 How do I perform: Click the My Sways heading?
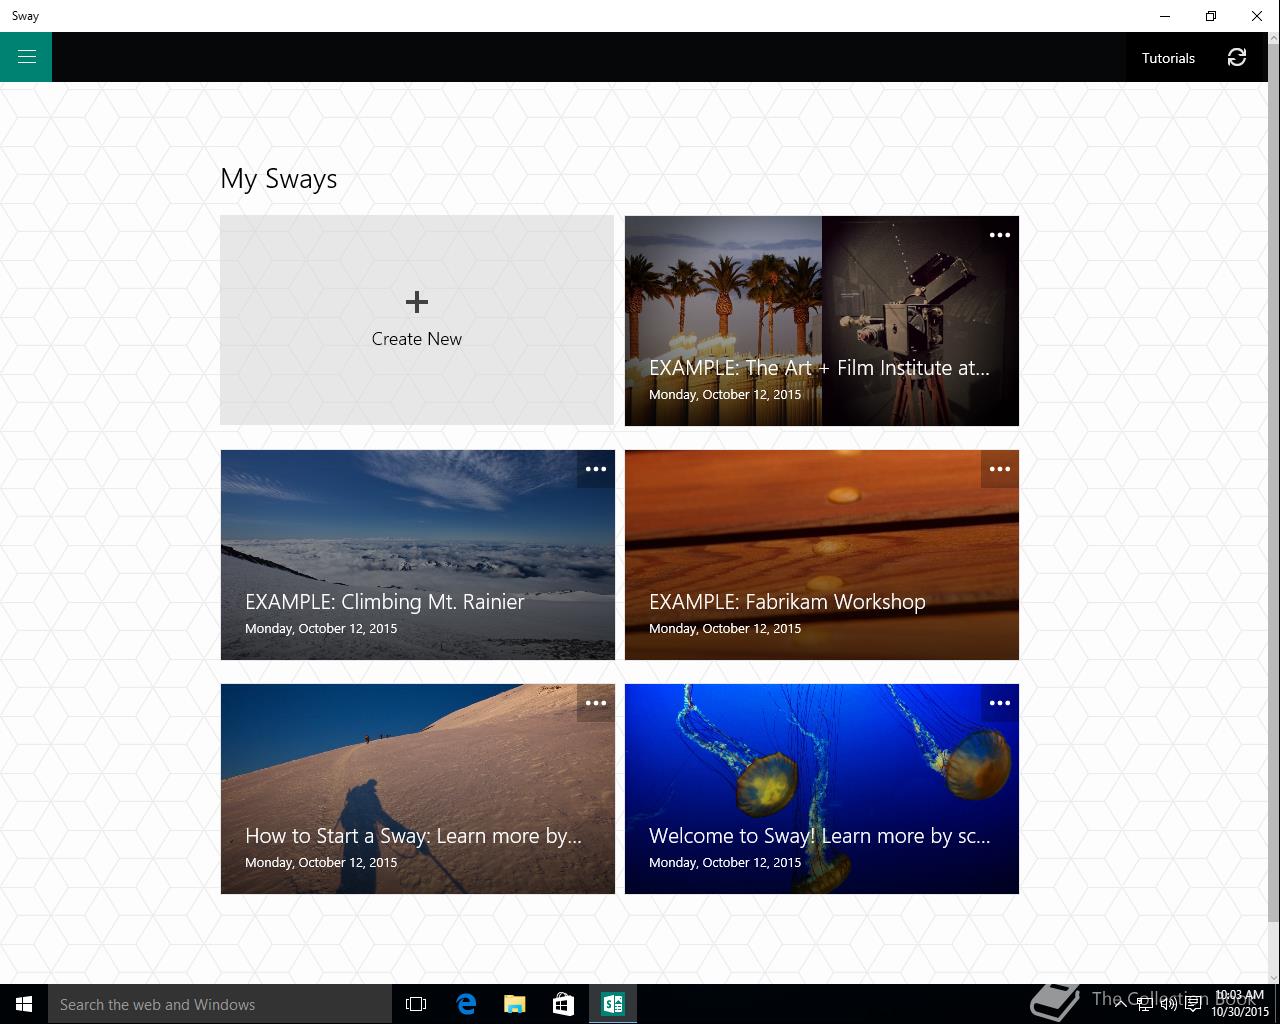click(279, 179)
